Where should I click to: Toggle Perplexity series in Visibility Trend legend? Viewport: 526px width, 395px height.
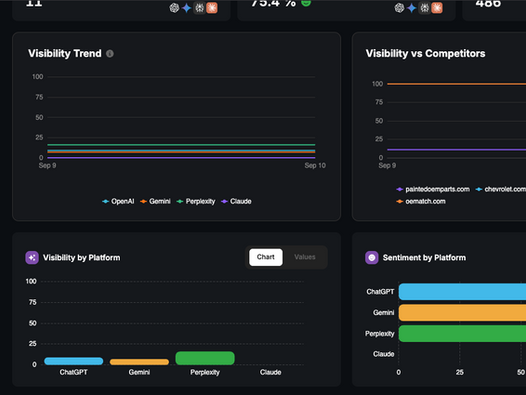(x=196, y=201)
